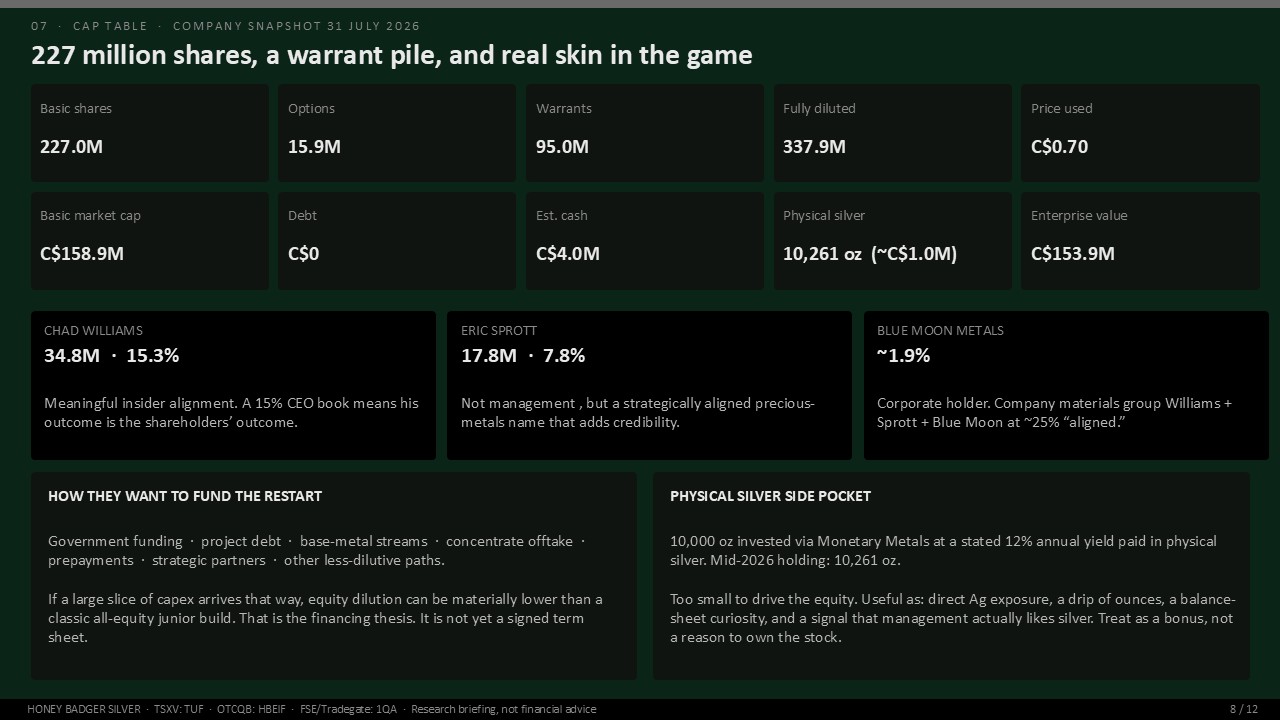
Task: Click the page number 8 / 12
Action: coord(1244,709)
